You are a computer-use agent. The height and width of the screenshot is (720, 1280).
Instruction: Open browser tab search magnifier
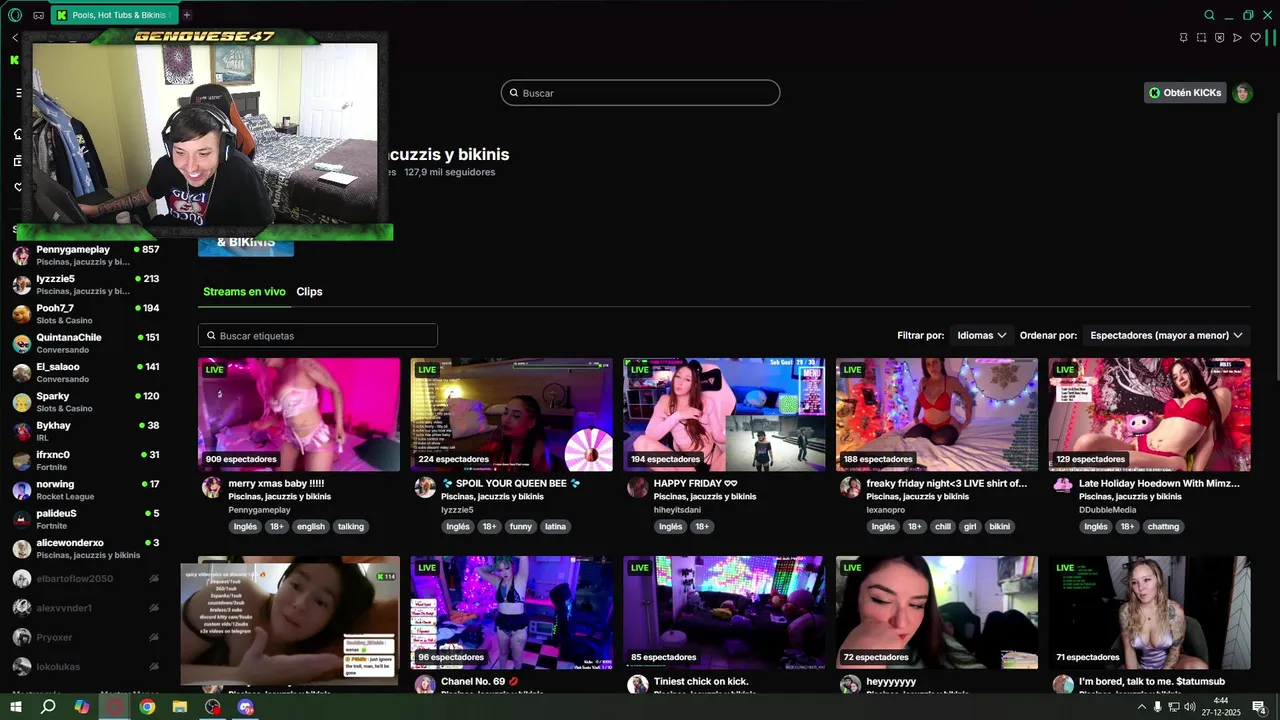(x=1209, y=15)
